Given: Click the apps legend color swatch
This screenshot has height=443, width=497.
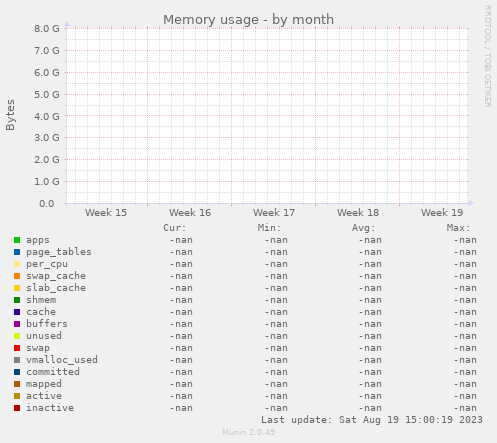Looking at the screenshot, I should tap(17, 240).
